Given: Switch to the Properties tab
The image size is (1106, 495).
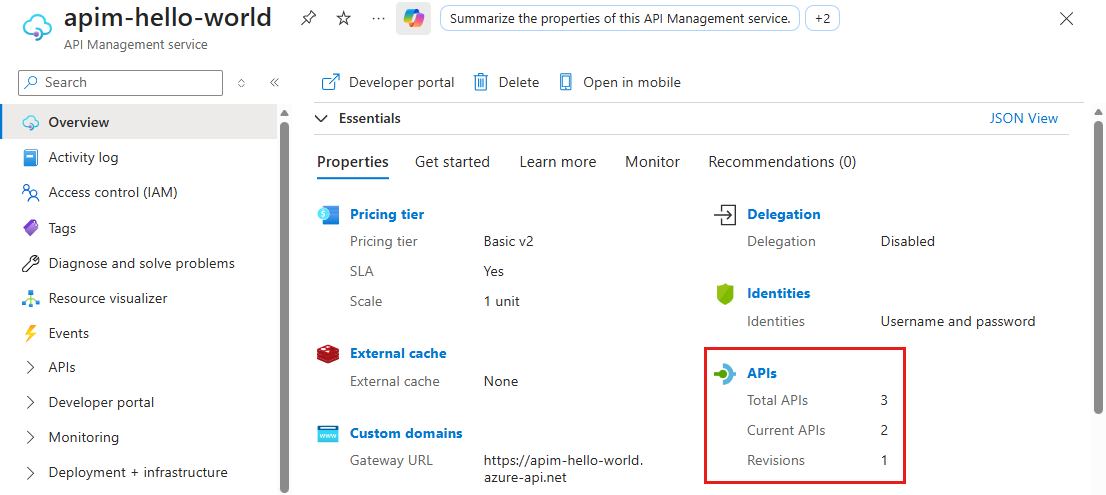Looking at the screenshot, I should (x=353, y=162).
